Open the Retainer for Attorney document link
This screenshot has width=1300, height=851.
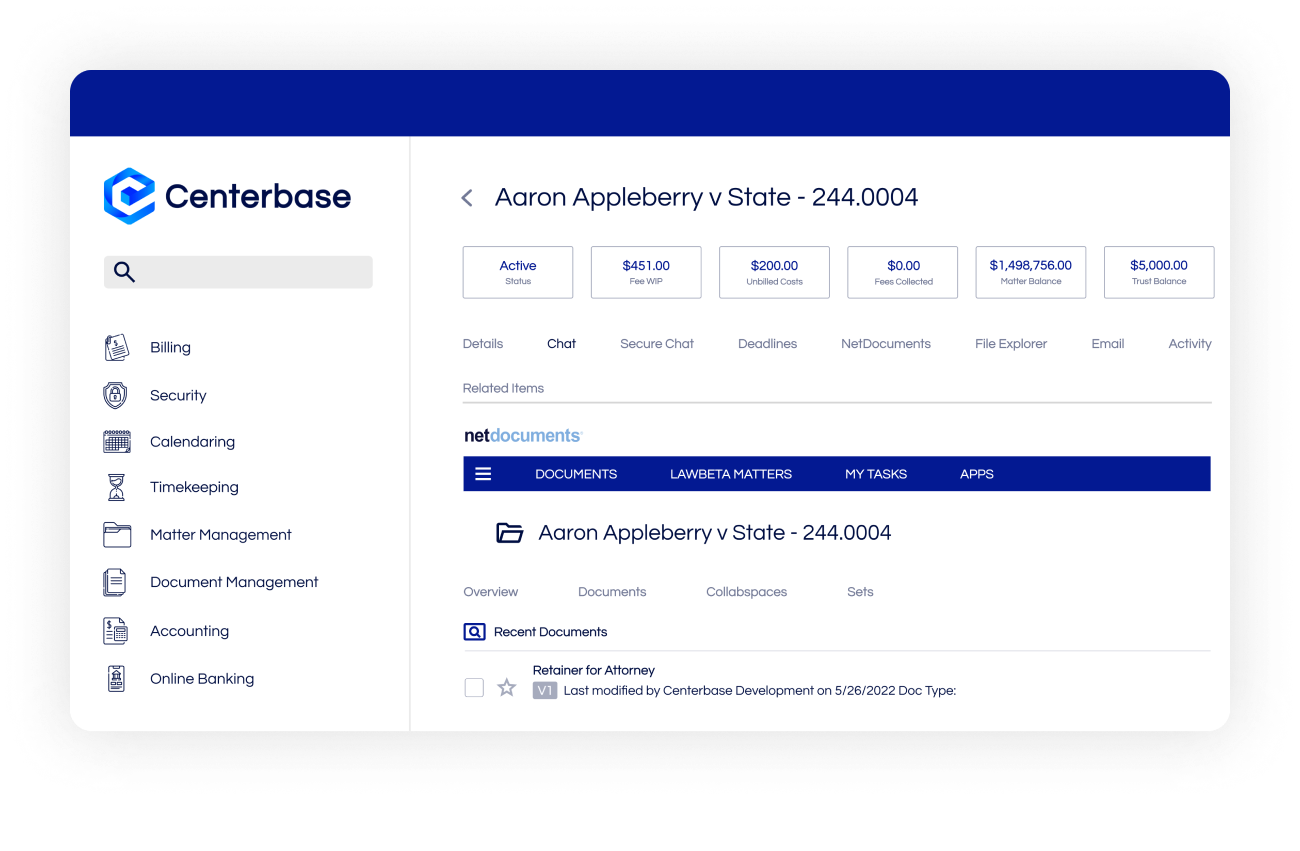[594, 670]
